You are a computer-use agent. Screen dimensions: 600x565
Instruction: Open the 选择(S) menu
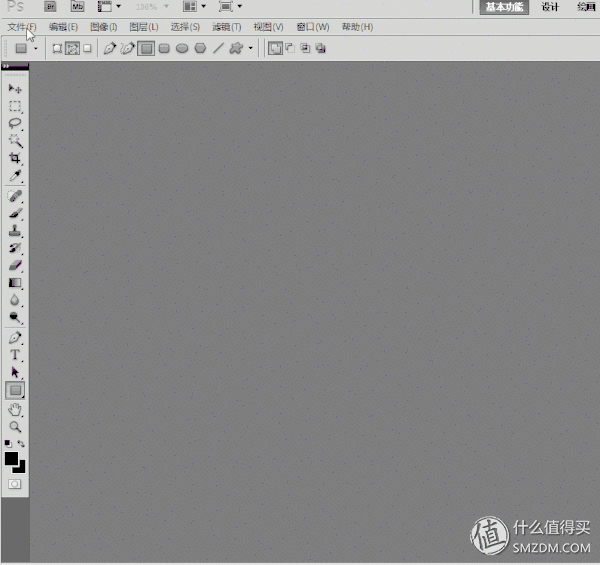[x=185, y=27]
